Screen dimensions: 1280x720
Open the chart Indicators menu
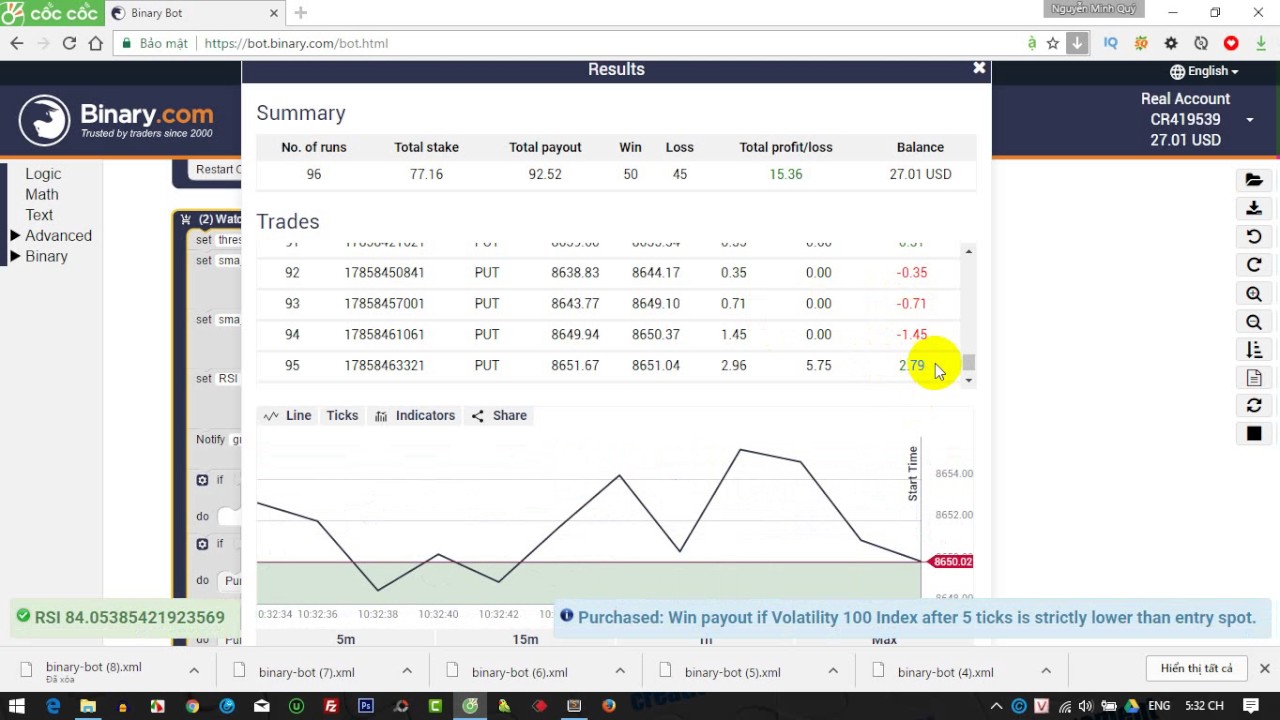[x=415, y=415]
